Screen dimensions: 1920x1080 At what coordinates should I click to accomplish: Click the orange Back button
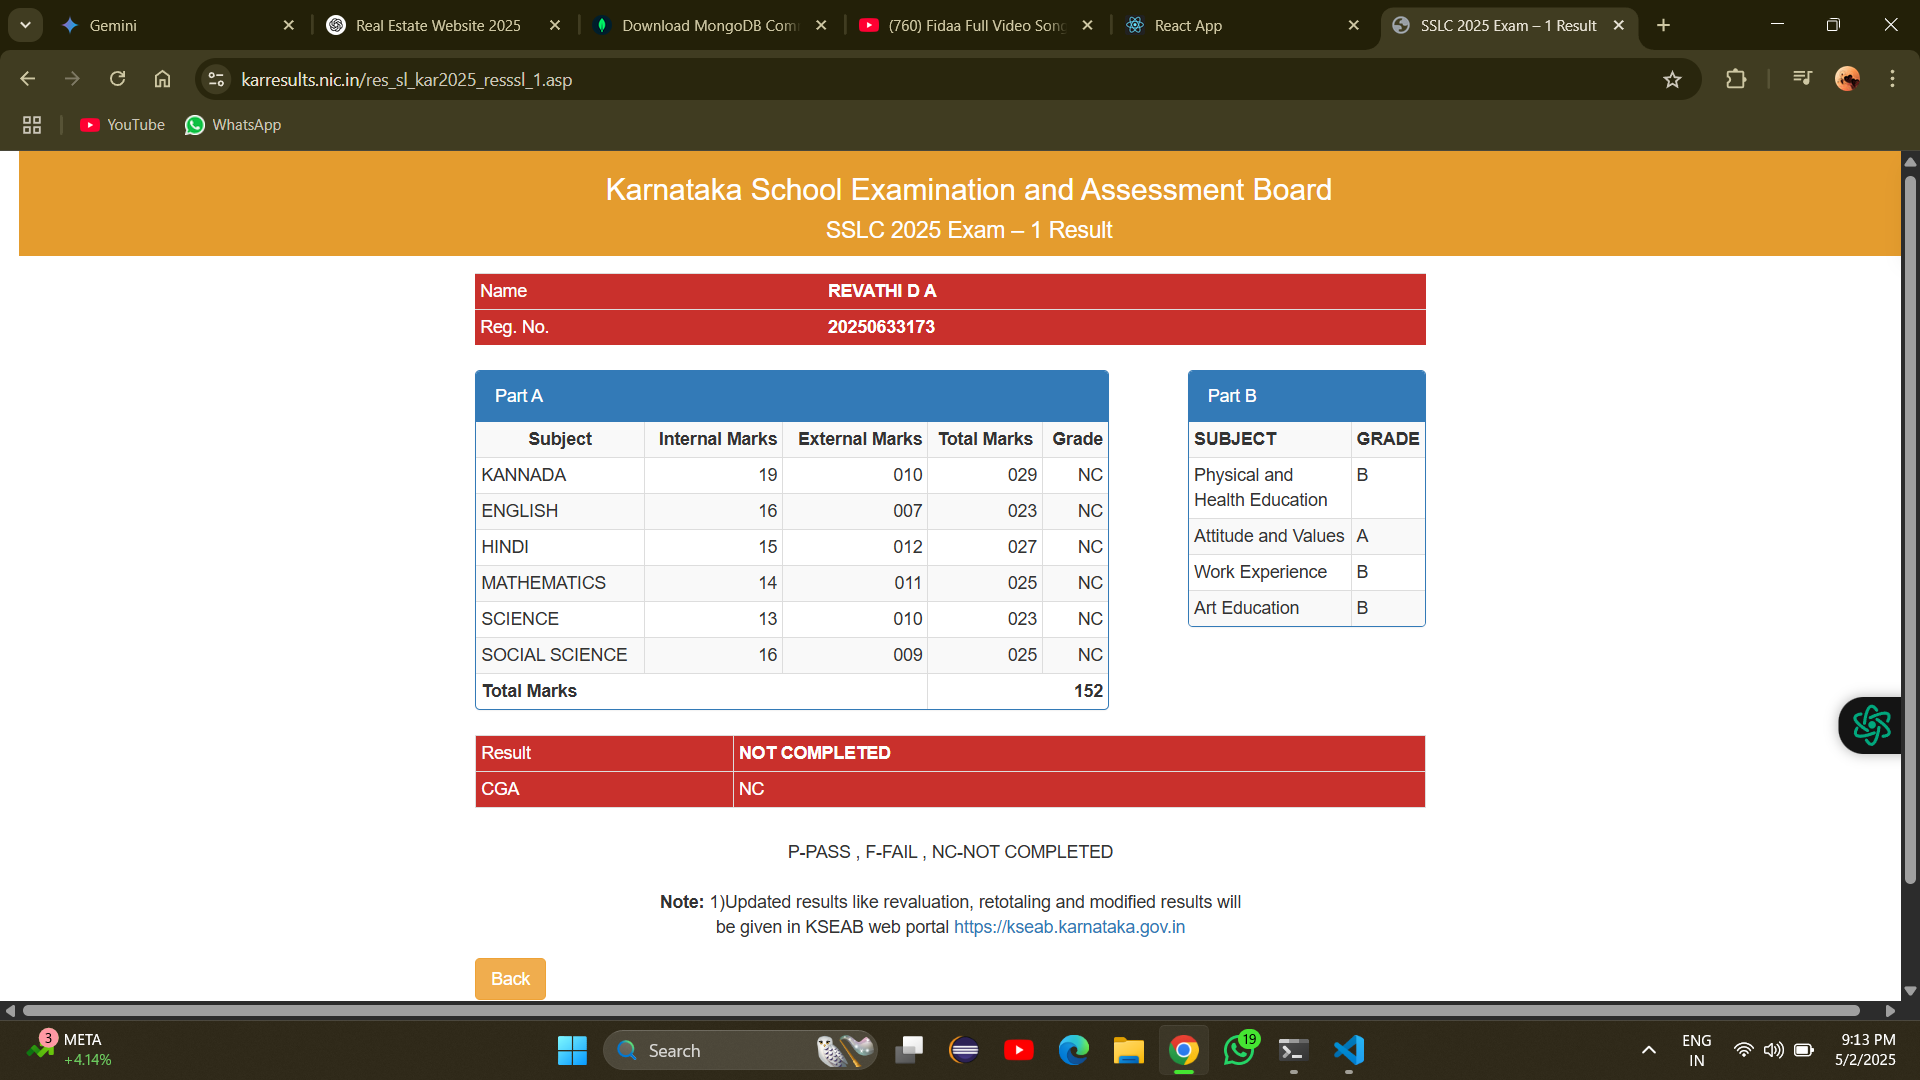tap(510, 979)
